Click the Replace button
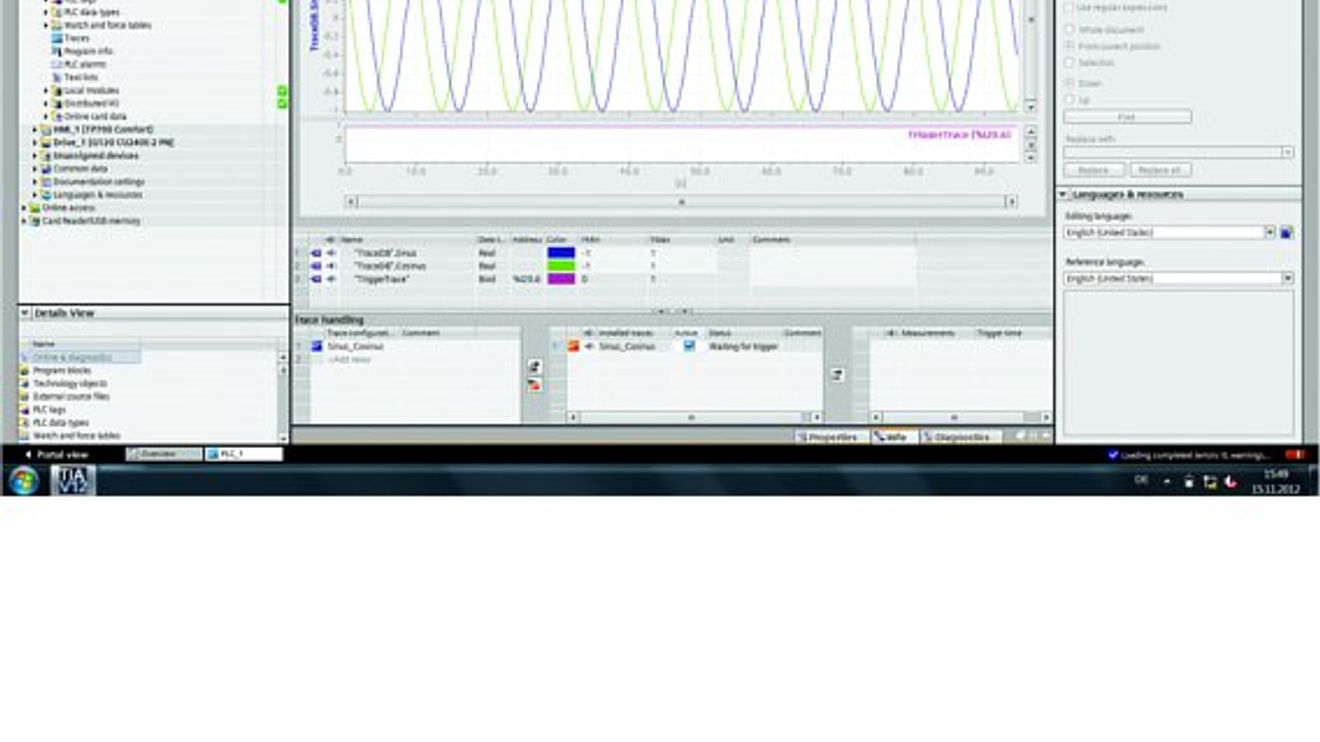 pos(1094,170)
